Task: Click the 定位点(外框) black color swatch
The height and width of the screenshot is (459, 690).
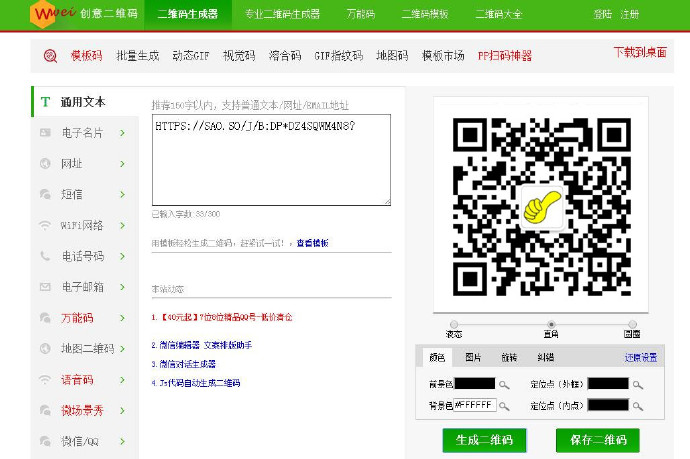Action: (608, 384)
